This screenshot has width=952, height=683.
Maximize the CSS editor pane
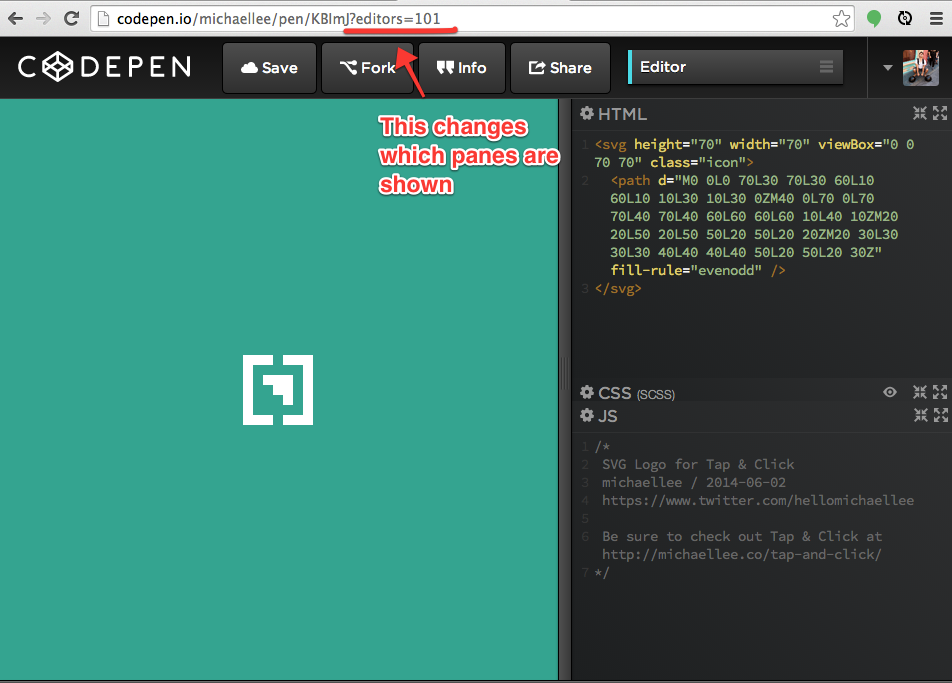(940, 392)
